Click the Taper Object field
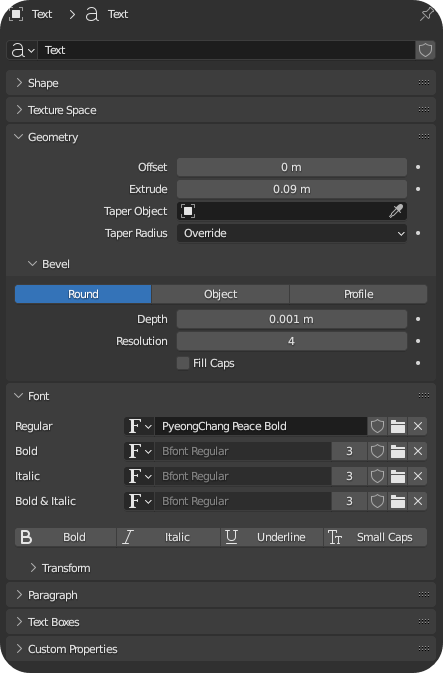443x673 pixels. (x=292, y=211)
